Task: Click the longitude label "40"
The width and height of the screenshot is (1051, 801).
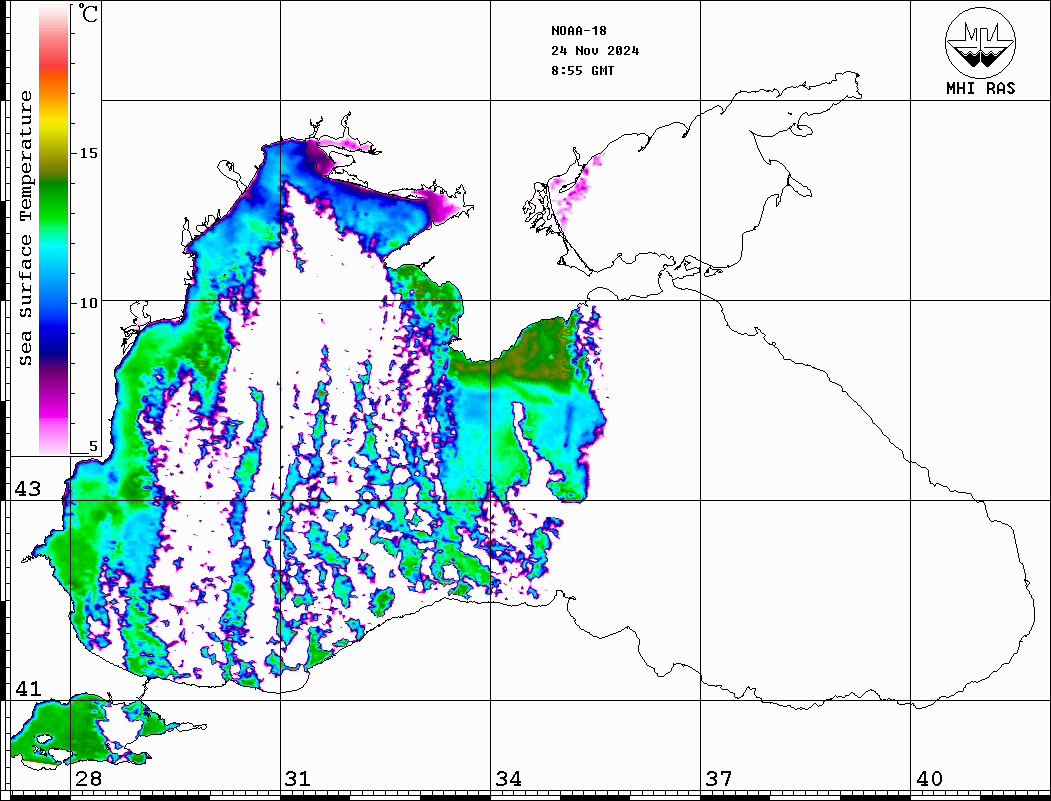Action: point(929,778)
